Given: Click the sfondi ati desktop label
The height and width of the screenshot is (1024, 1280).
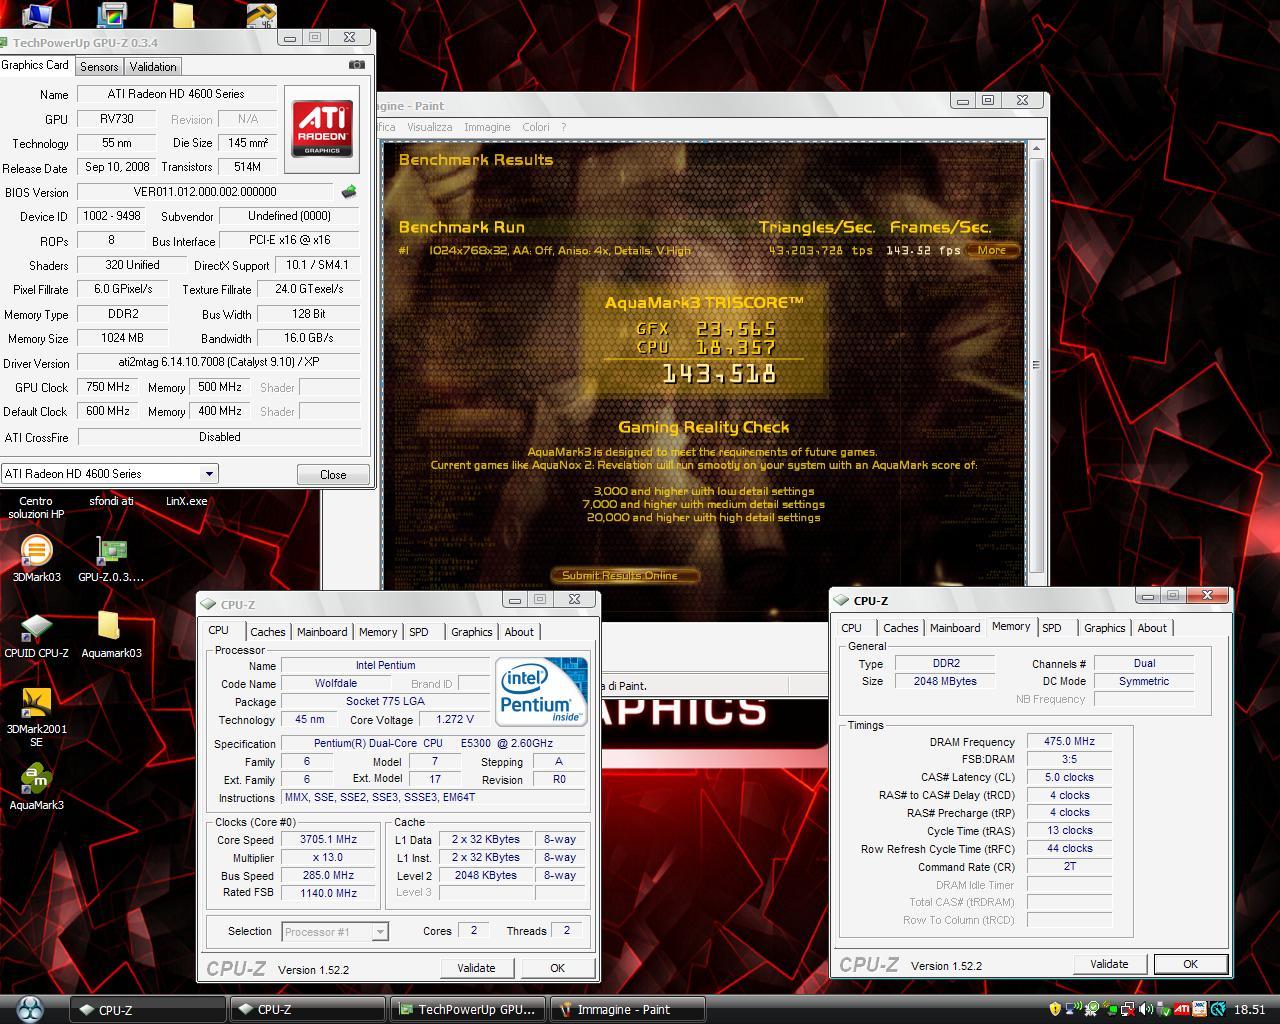Looking at the screenshot, I should 111,501.
